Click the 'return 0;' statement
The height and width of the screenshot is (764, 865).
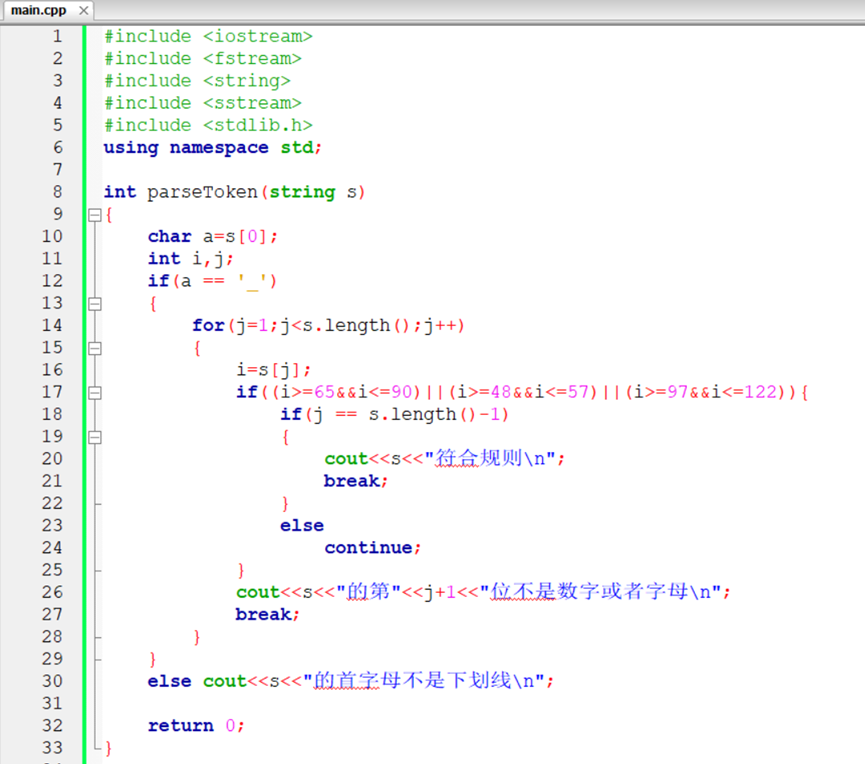click(196, 725)
